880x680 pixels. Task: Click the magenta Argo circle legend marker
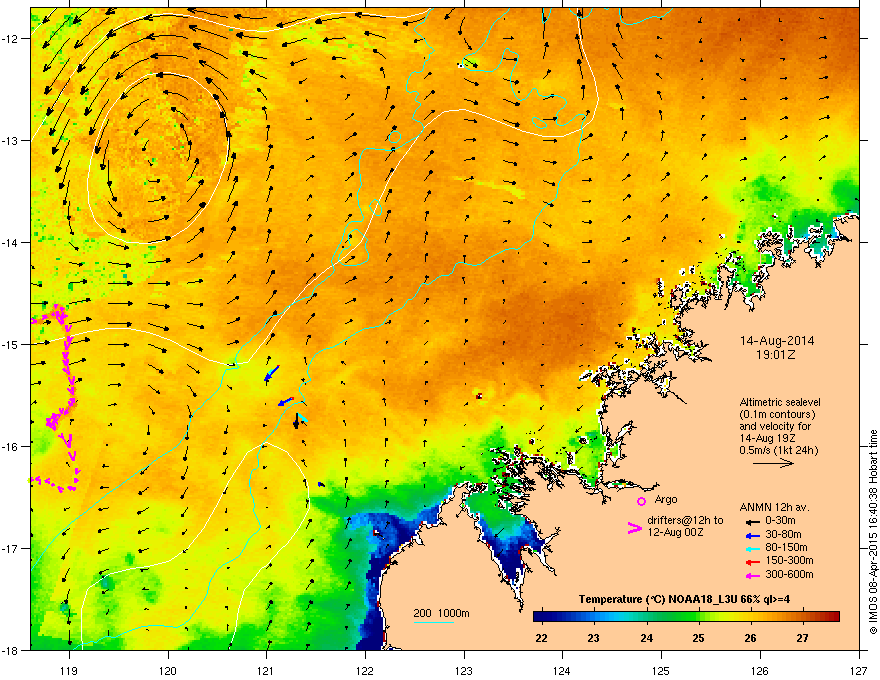(x=641, y=501)
